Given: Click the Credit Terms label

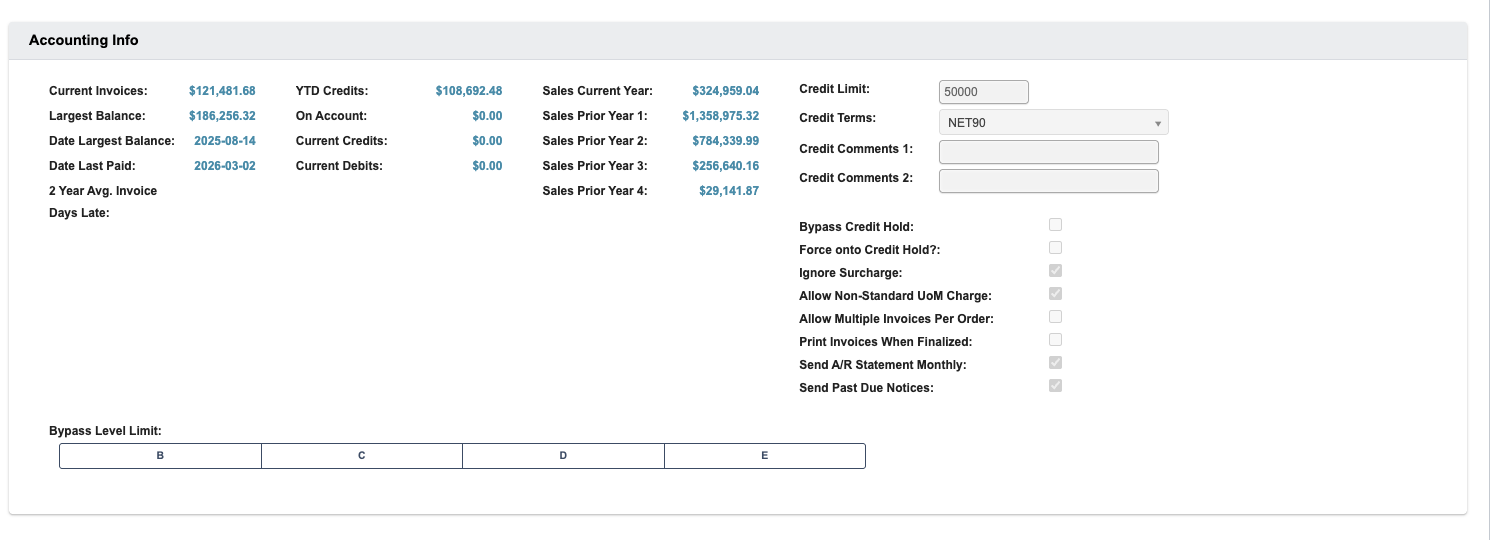Looking at the screenshot, I should click(x=837, y=118).
